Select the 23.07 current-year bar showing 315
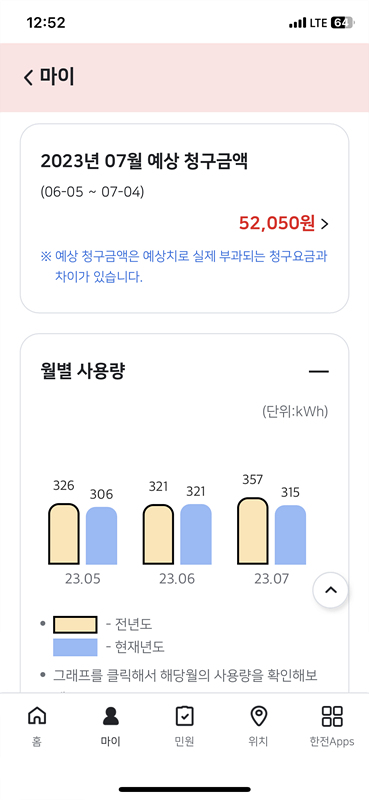The image size is (369, 800). pos(290,535)
